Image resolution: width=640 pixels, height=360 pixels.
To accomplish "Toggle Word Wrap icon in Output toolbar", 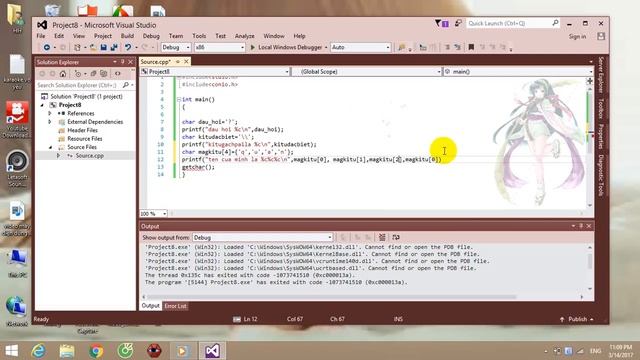I will click(x=396, y=237).
